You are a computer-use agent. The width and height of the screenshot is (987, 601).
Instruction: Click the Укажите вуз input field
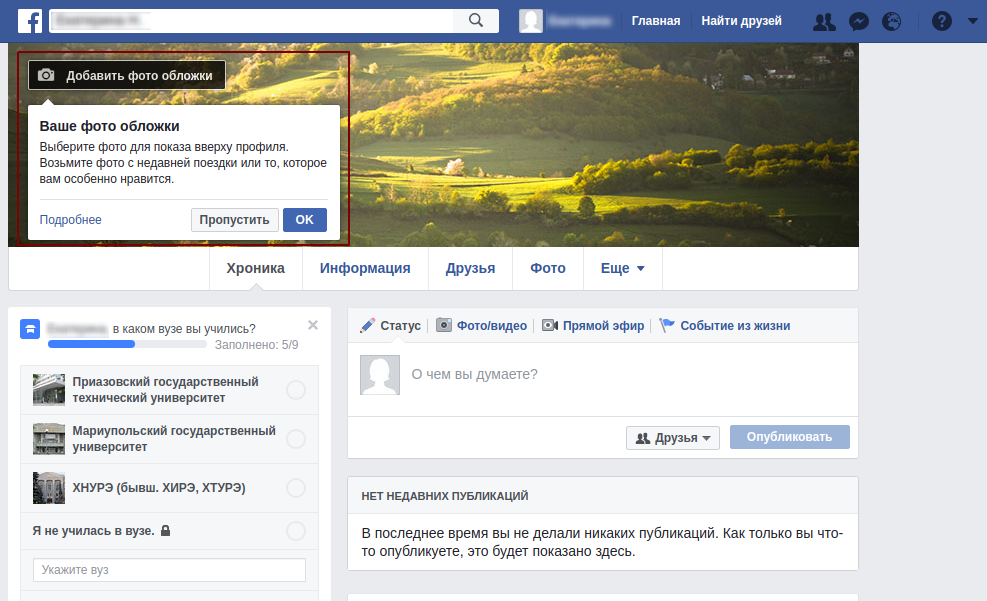click(169, 570)
